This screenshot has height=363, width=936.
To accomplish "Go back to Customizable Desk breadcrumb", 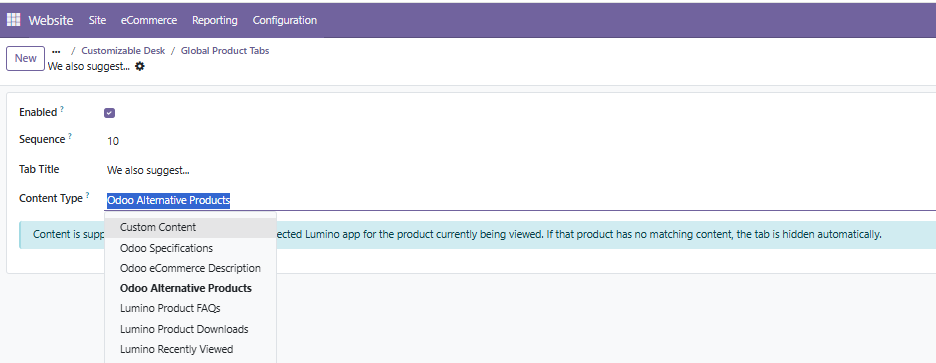I will tap(123, 51).
